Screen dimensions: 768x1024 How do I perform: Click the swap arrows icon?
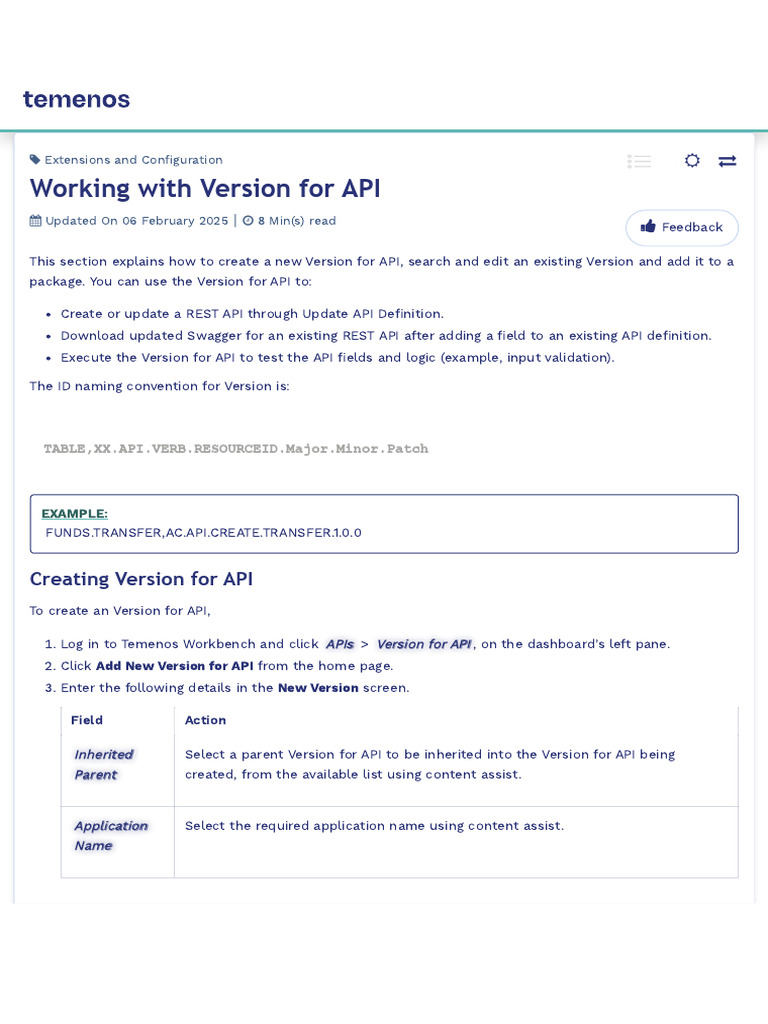click(728, 161)
